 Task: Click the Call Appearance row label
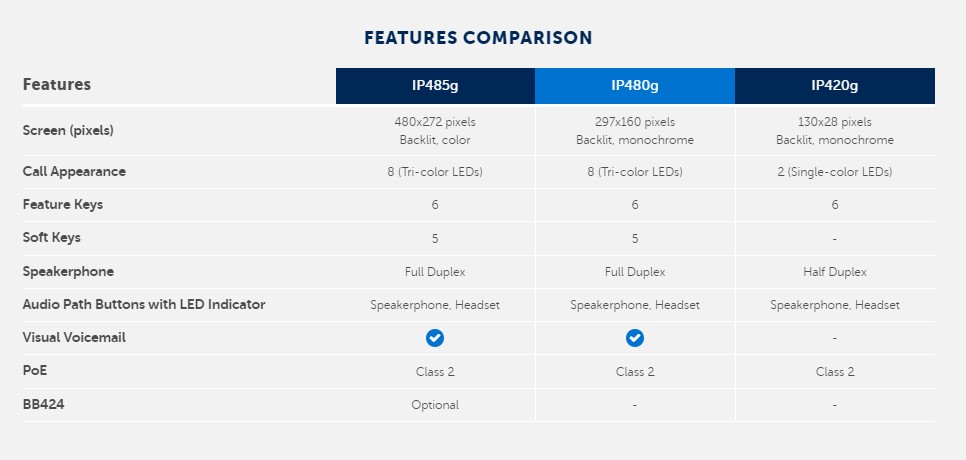pos(74,171)
